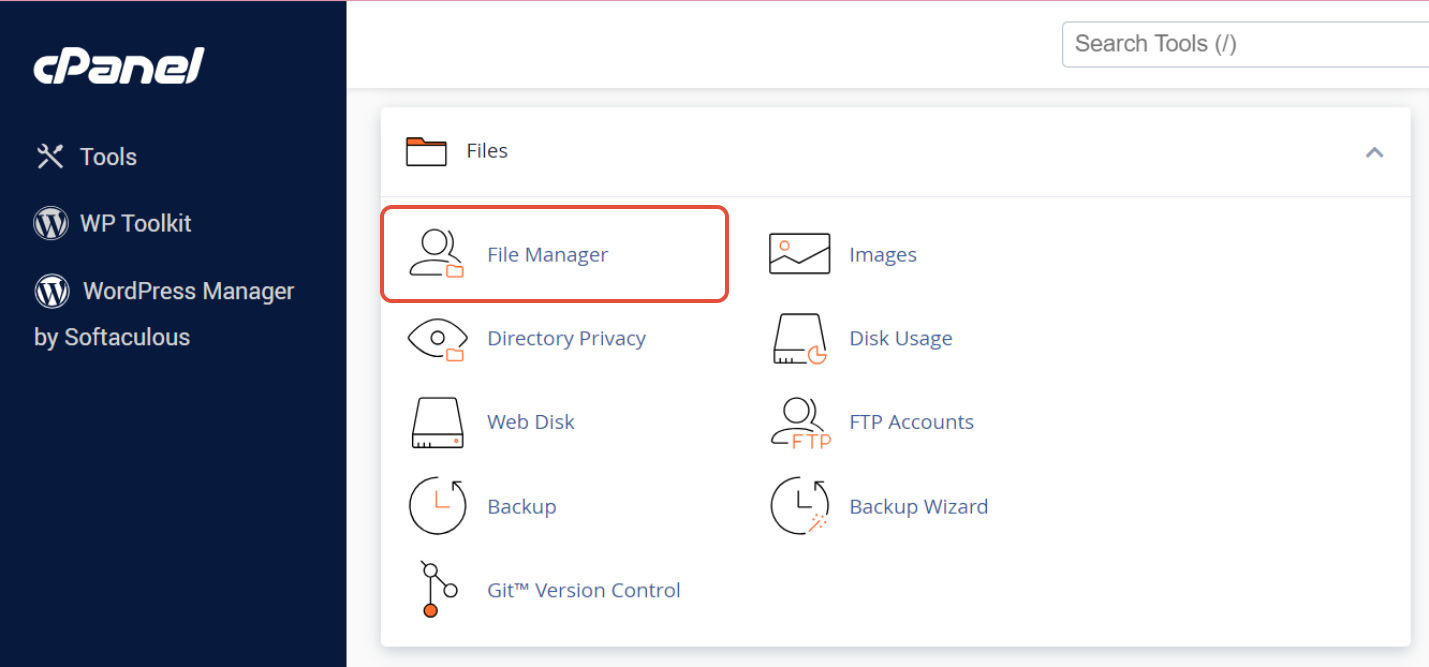Click the Tools wrench icon in the sidebar

tap(50, 156)
